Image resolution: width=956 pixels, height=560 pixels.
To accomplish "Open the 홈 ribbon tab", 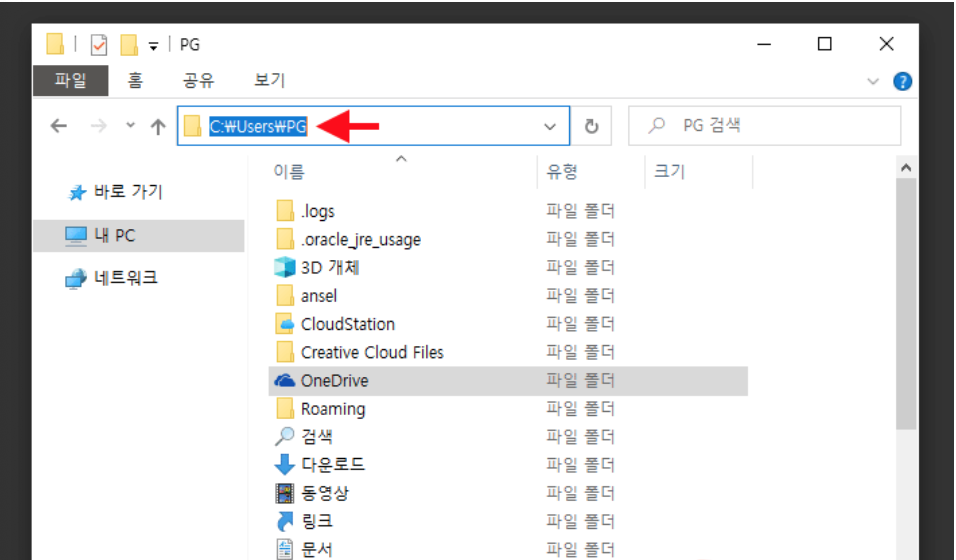I will tap(135, 81).
